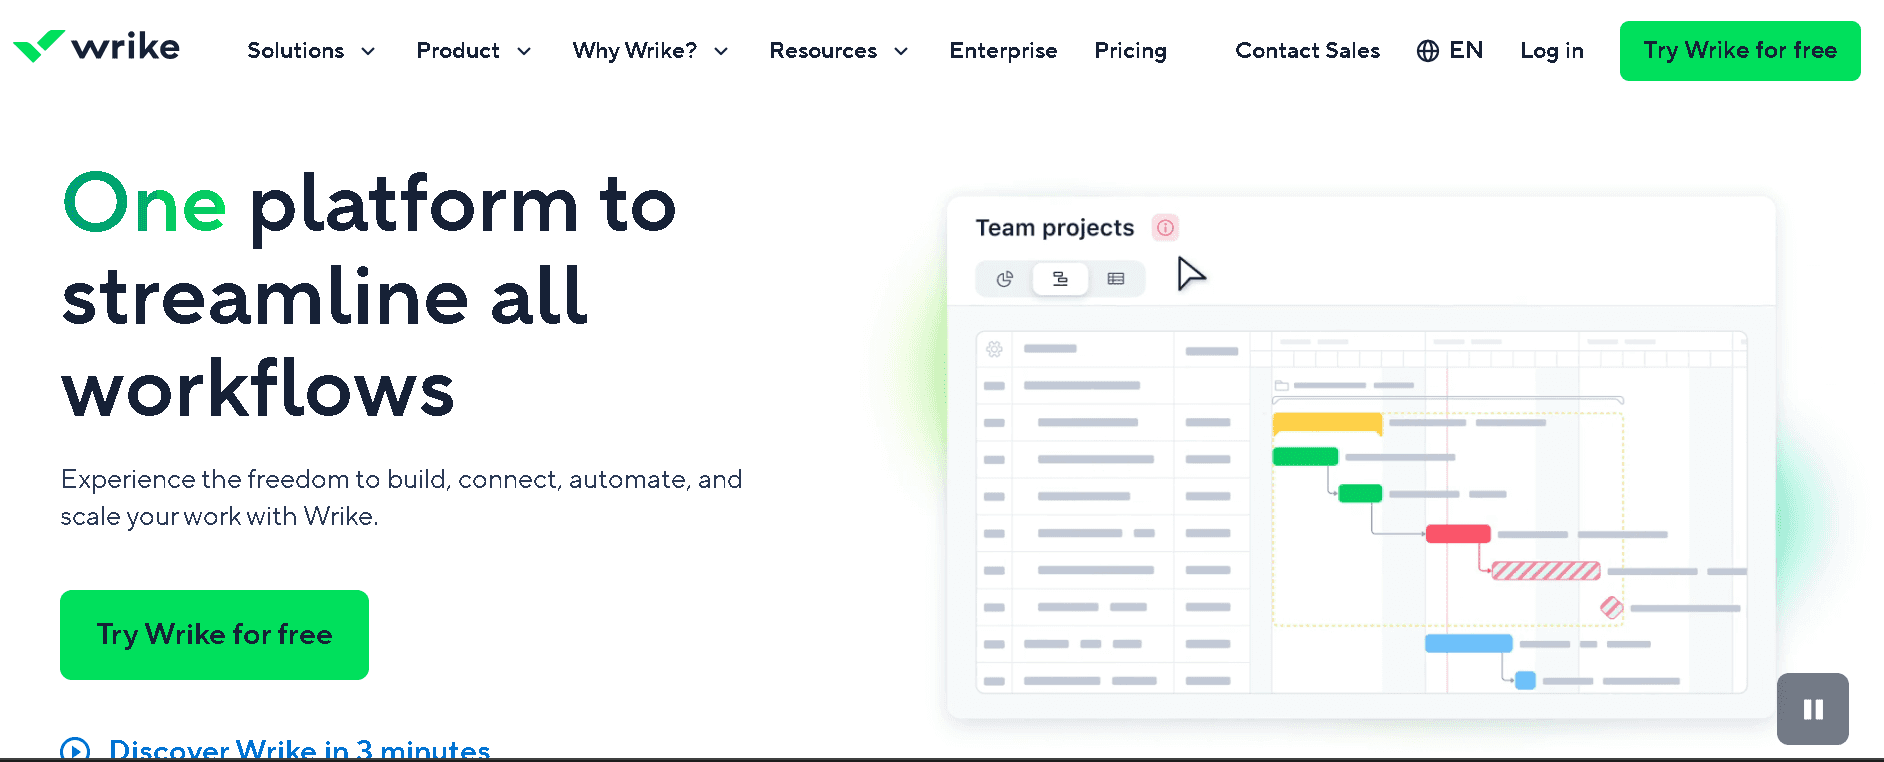Viewport: 1884px width, 762px height.
Task: Click the striped red Gantt bar
Action: [1546, 571]
